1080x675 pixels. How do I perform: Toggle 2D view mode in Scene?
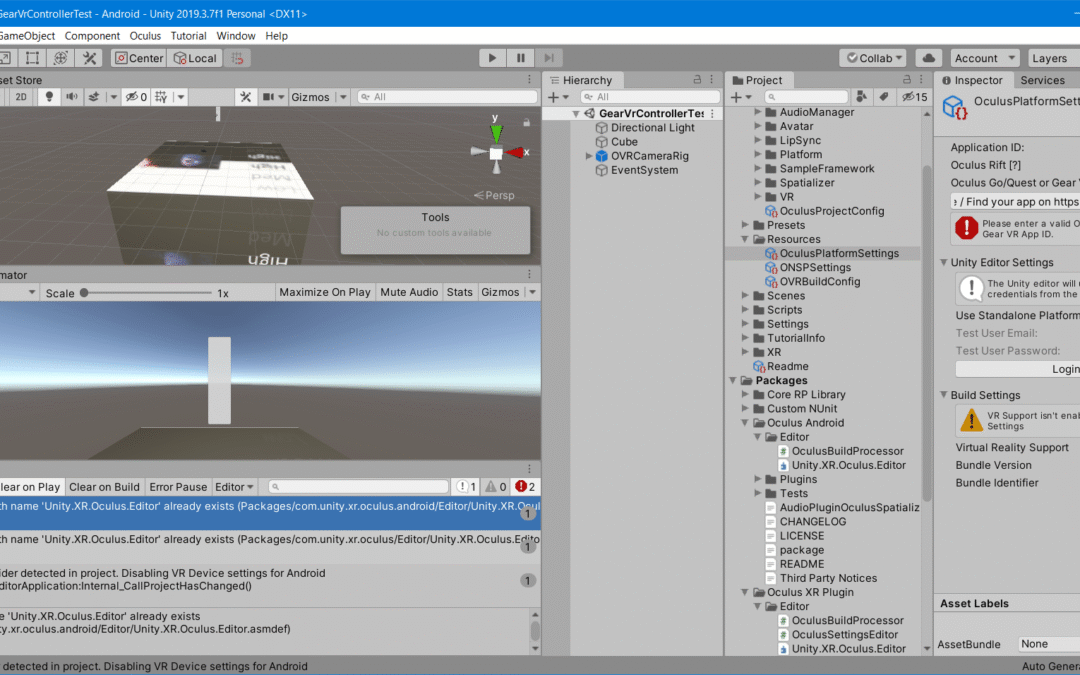point(21,97)
